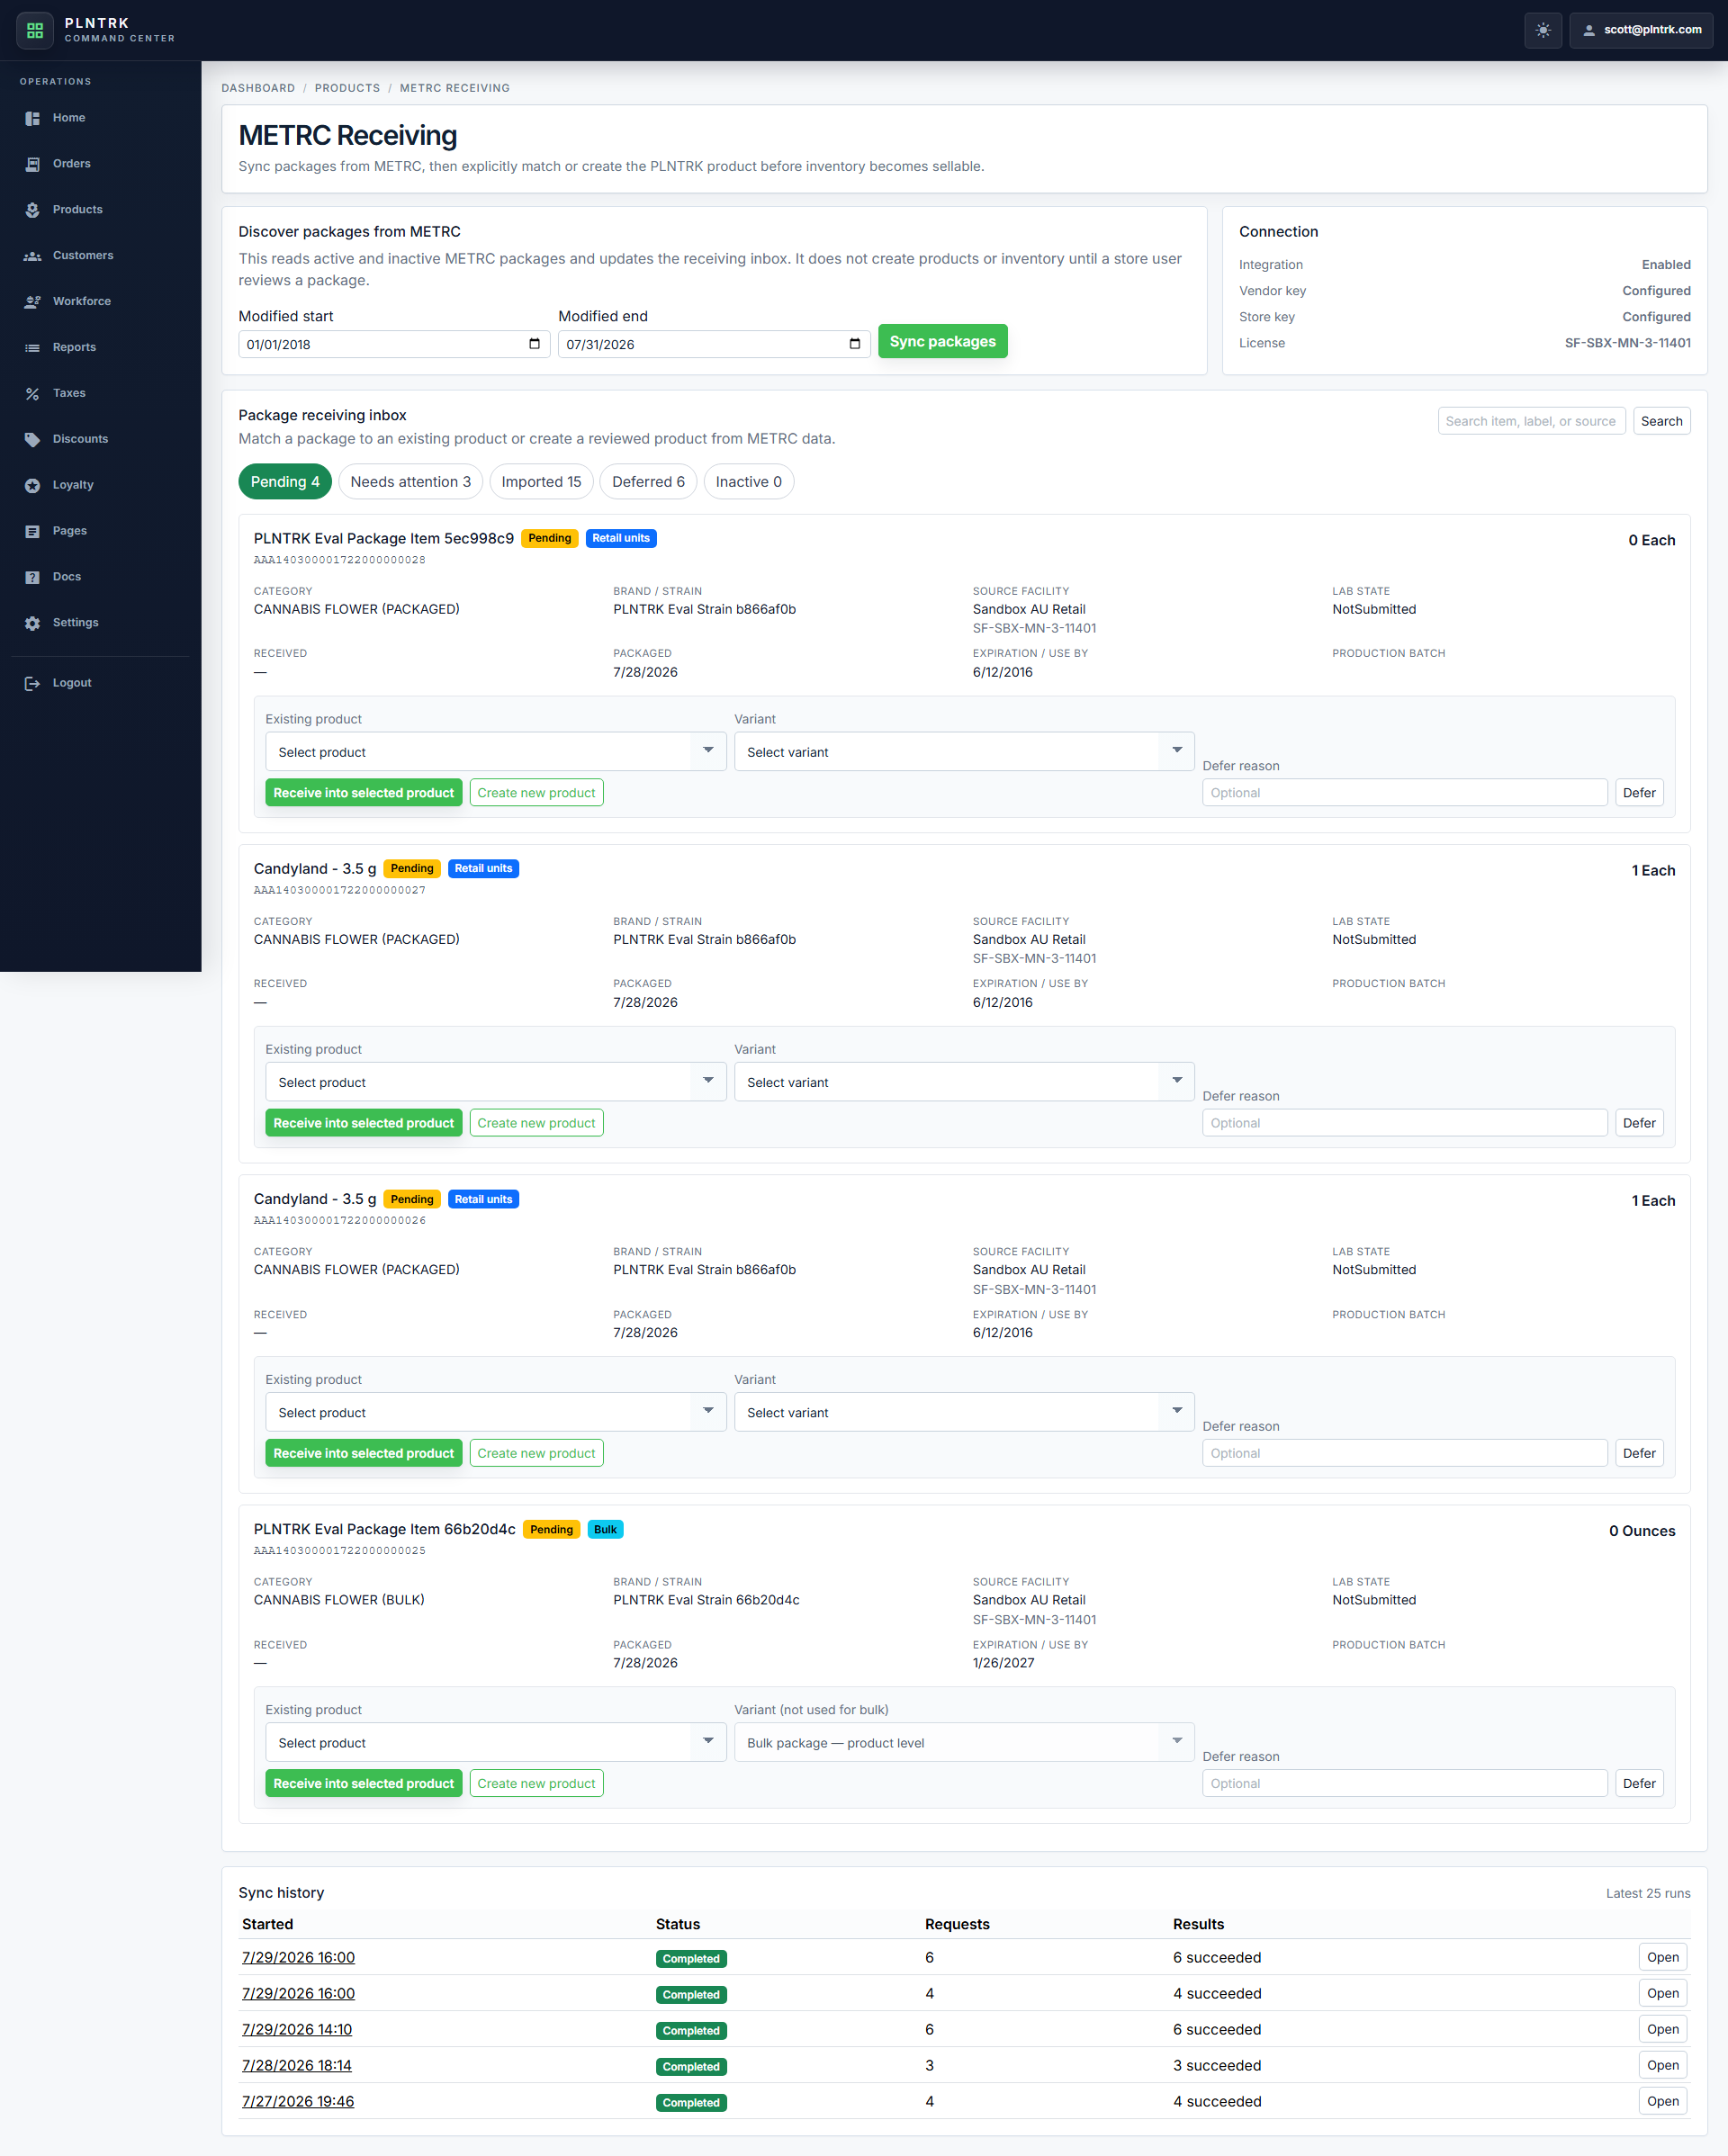This screenshot has height=2156, width=1728.
Task: Click the Logout icon
Action: click(32, 683)
